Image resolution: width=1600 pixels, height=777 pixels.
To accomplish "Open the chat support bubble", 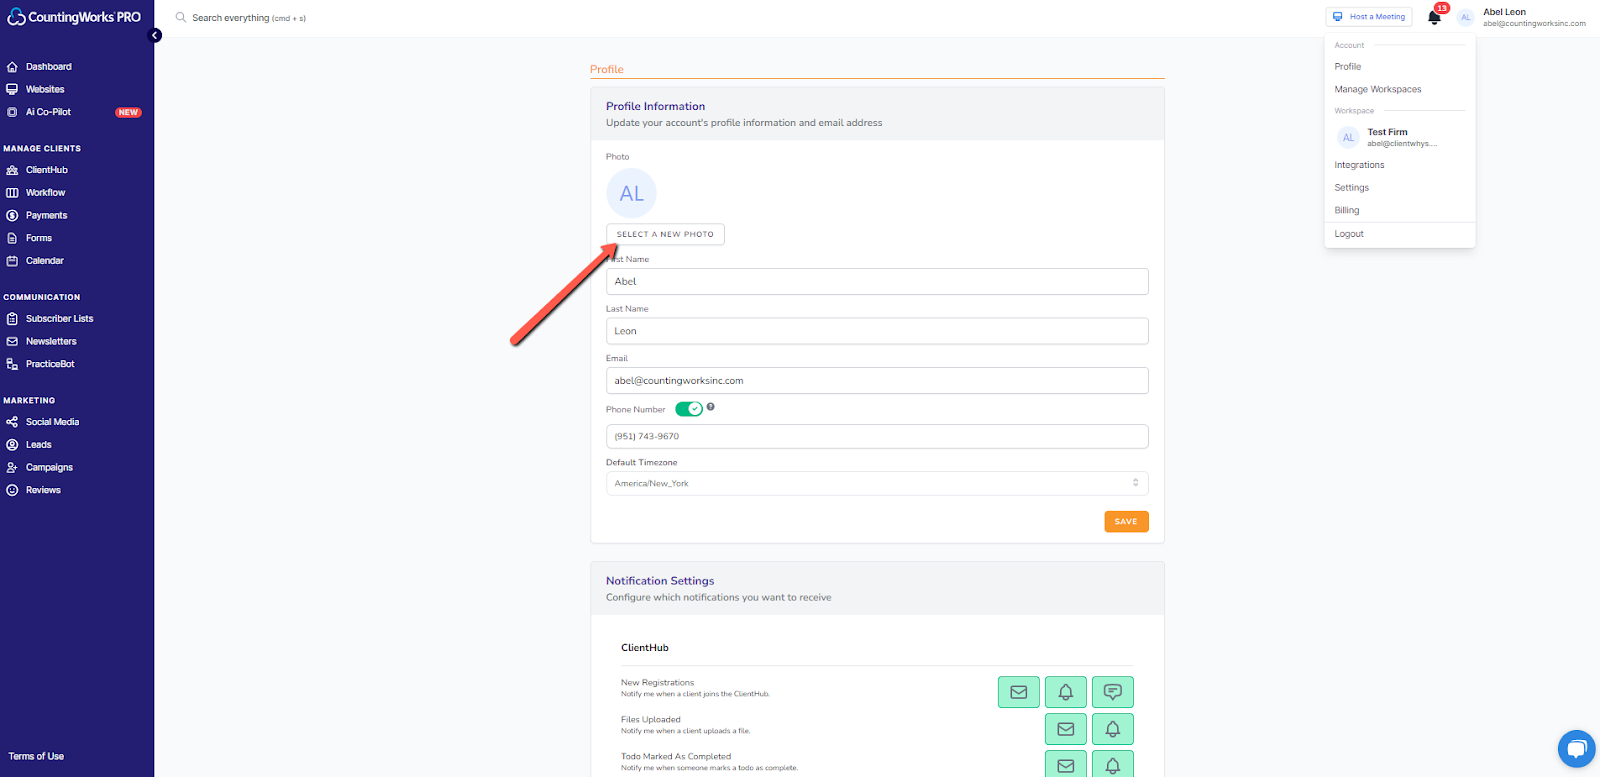I will click(x=1576, y=749).
